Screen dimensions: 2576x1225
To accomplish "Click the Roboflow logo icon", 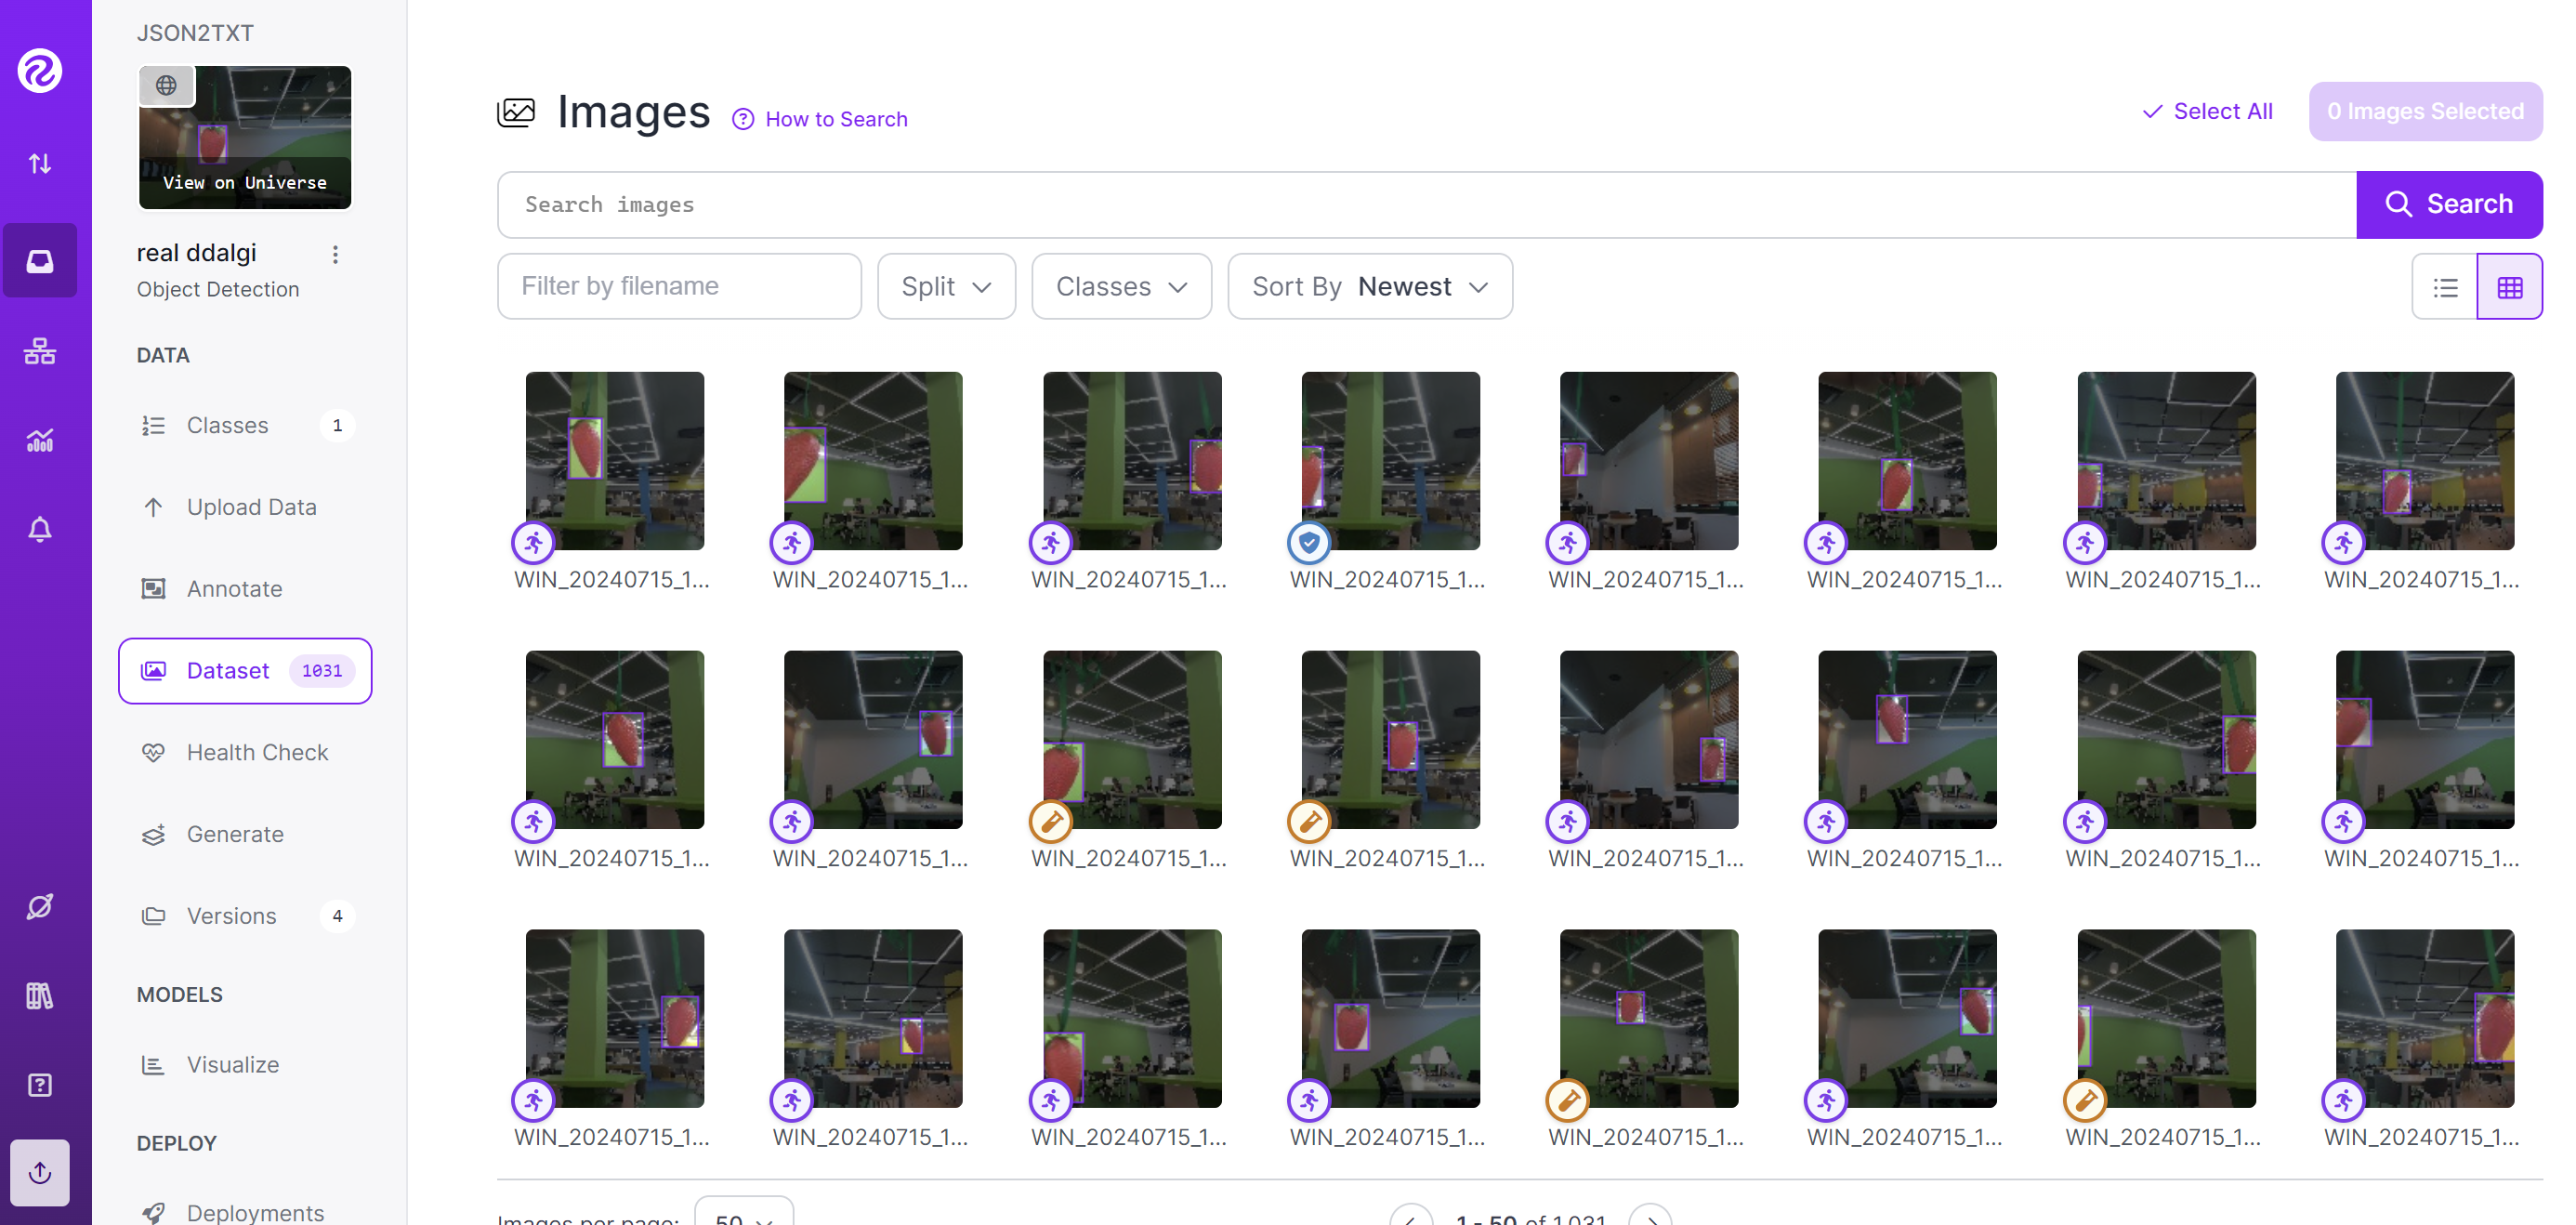I will (40, 71).
